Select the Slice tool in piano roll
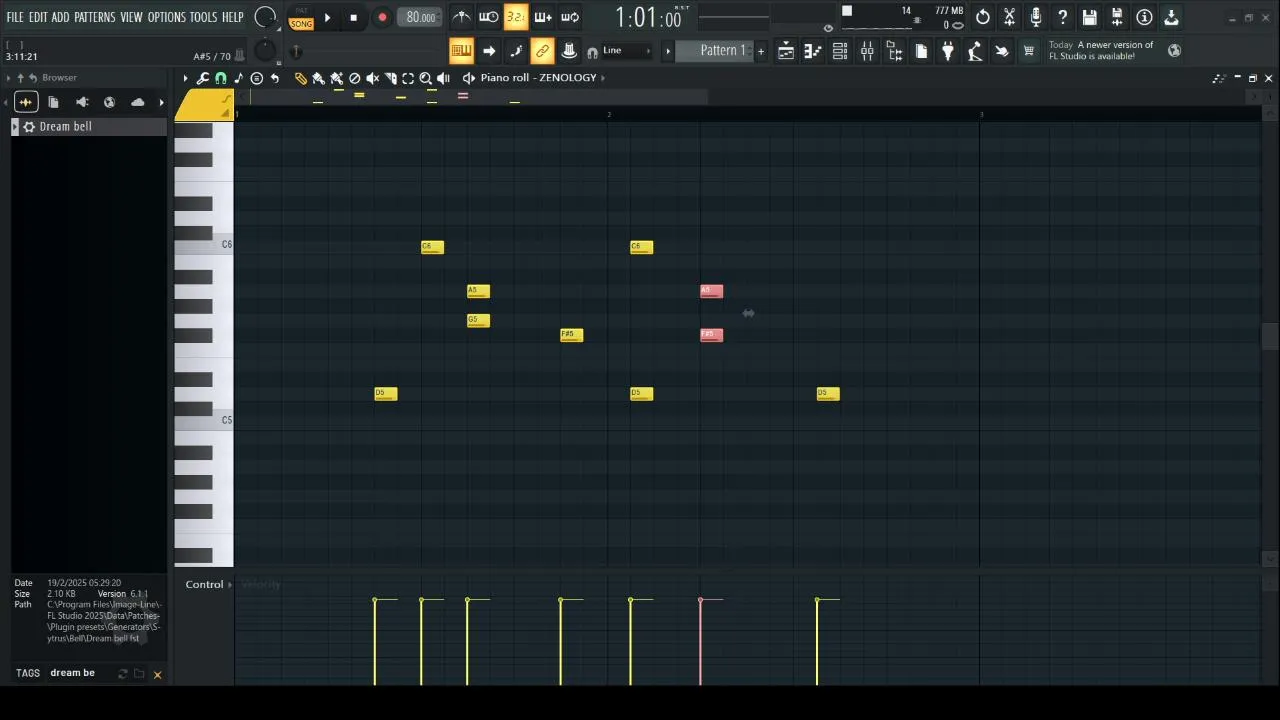This screenshot has width=1280, height=720. 390,78
